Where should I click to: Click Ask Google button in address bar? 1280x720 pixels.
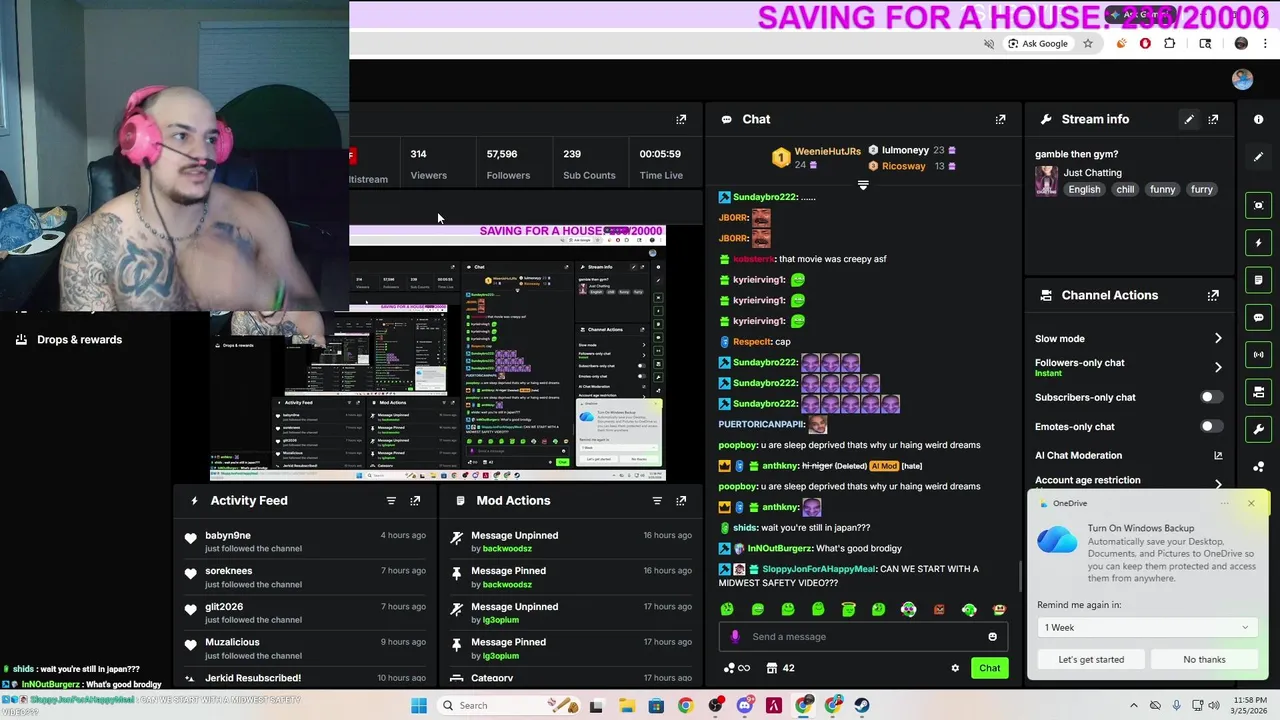[x=1037, y=43]
